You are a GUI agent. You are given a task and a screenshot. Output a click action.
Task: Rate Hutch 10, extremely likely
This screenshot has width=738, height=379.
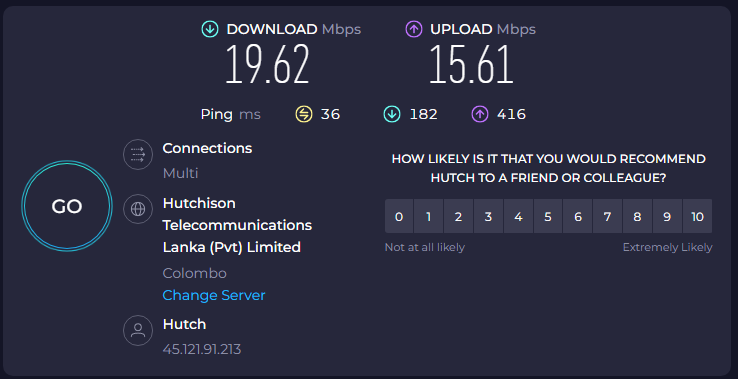pyautogui.click(x=697, y=216)
